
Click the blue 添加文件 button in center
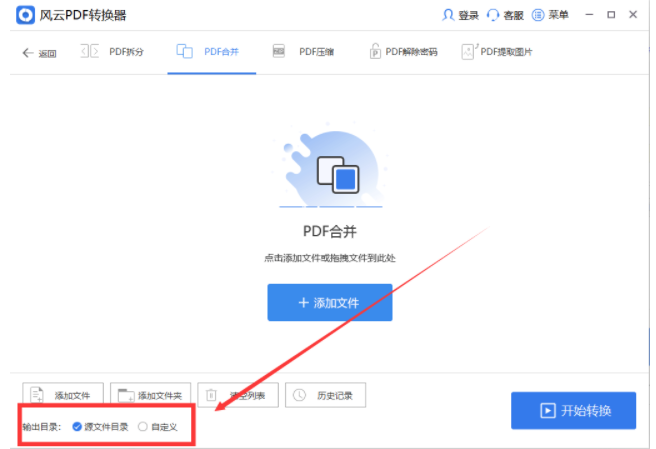point(329,302)
